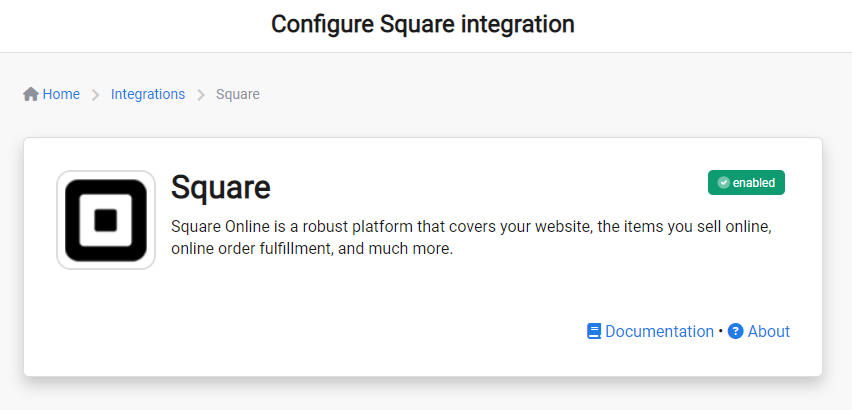Select the Square breadcrumb item
The height and width of the screenshot is (410, 852).
238,94
